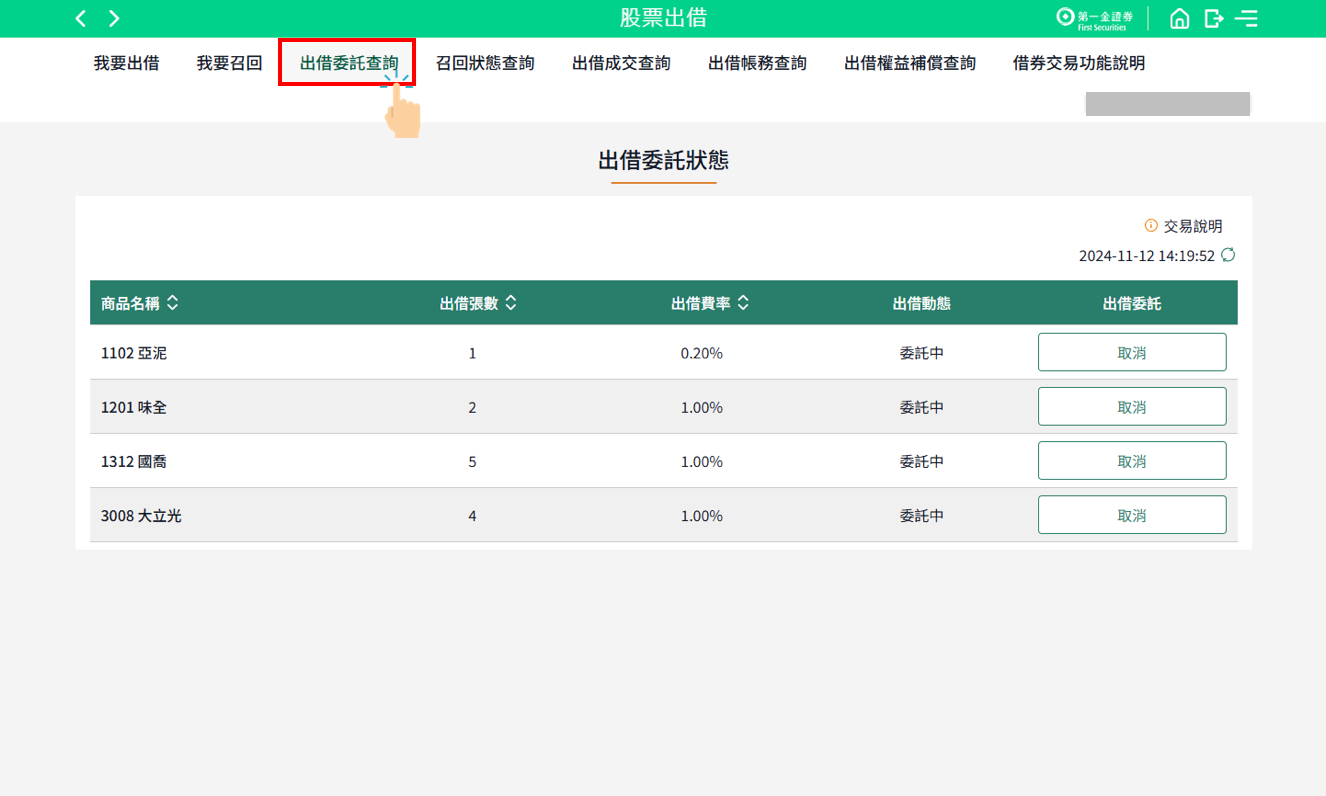Switch to 我要出借 tab
This screenshot has height=796, width=1326.
point(126,63)
